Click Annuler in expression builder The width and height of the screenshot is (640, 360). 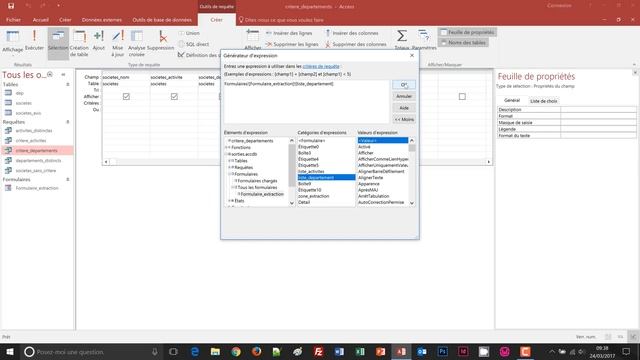click(404, 96)
